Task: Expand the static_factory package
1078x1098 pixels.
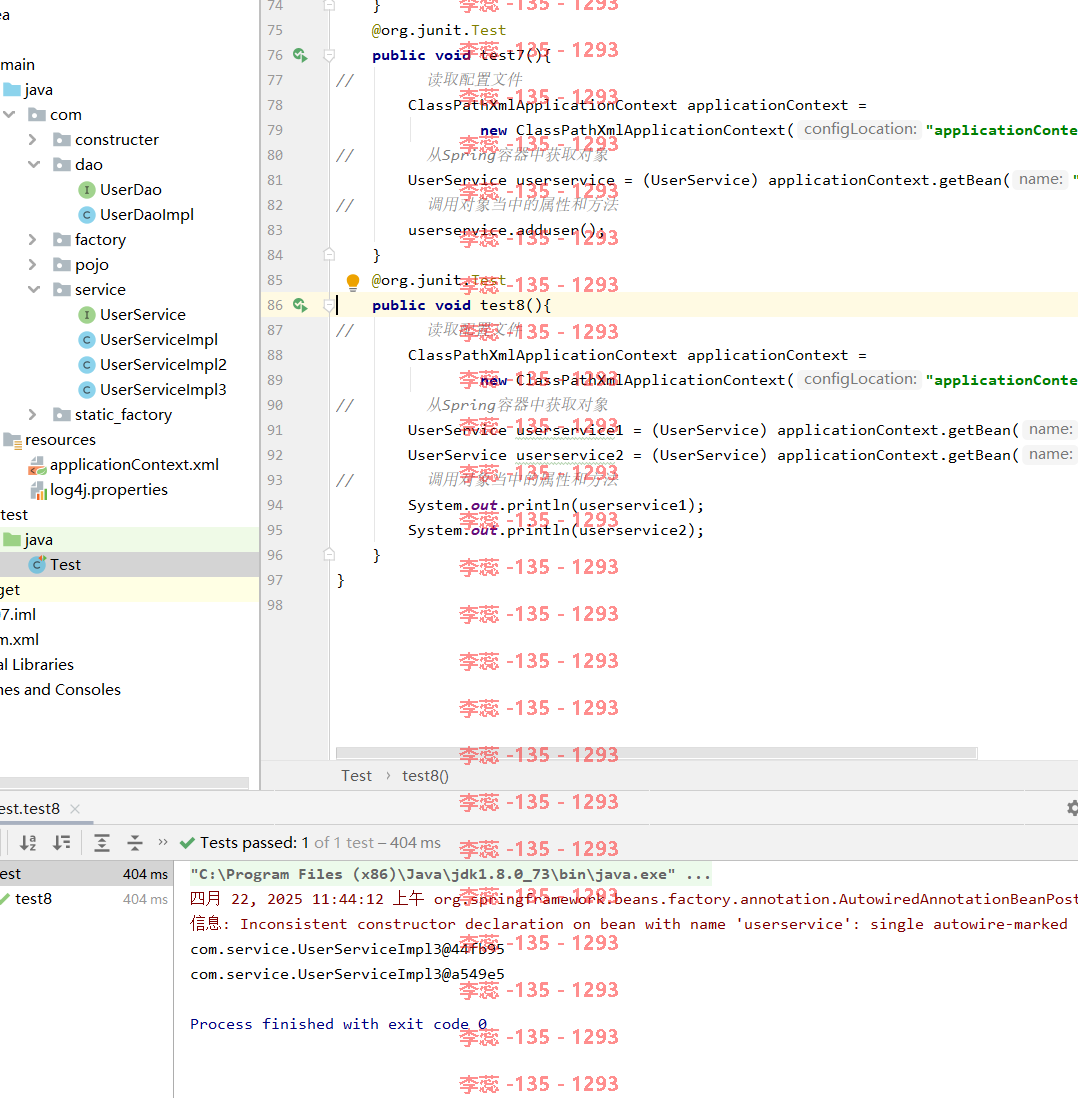Action: pyautogui.click(x=33, y=415)
